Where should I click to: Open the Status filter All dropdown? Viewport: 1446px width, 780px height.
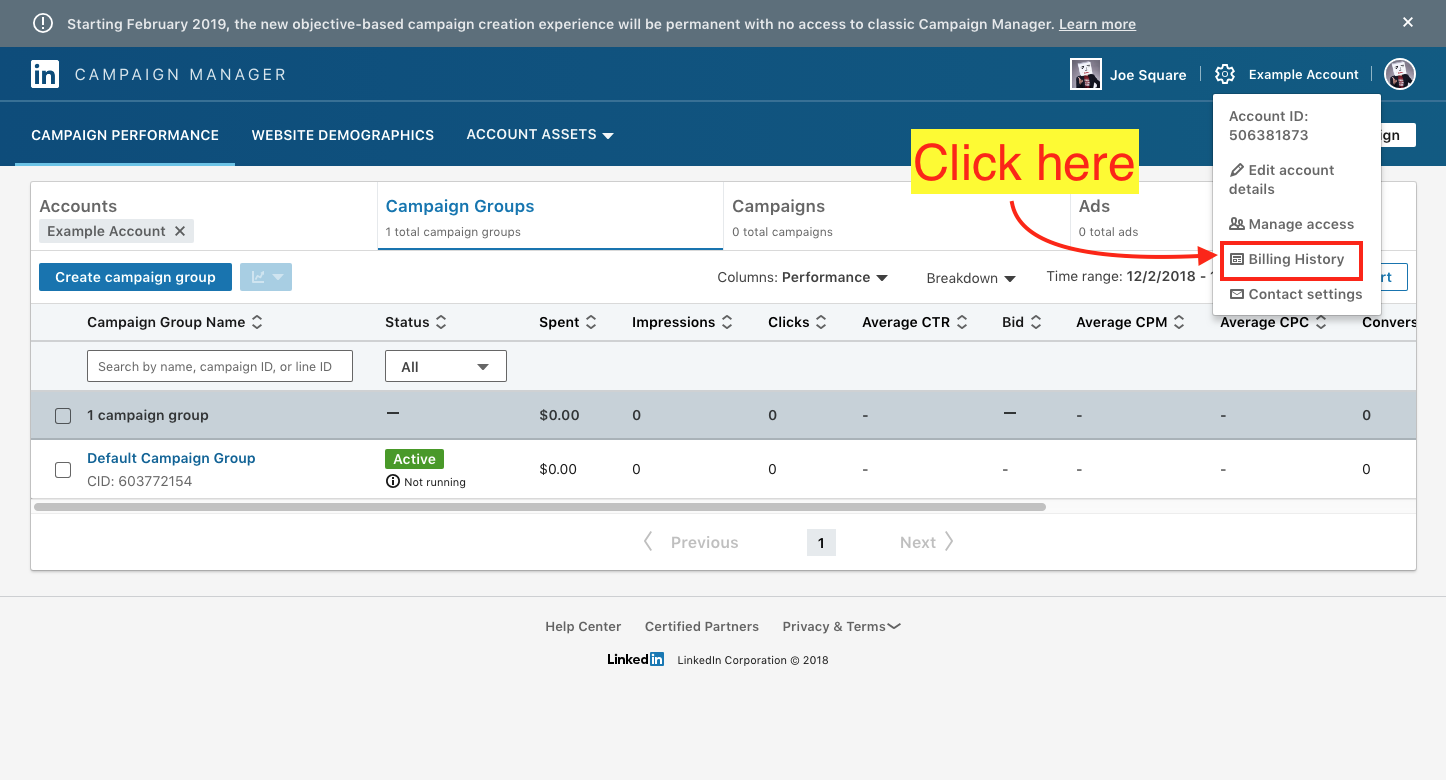click(446, 366)
